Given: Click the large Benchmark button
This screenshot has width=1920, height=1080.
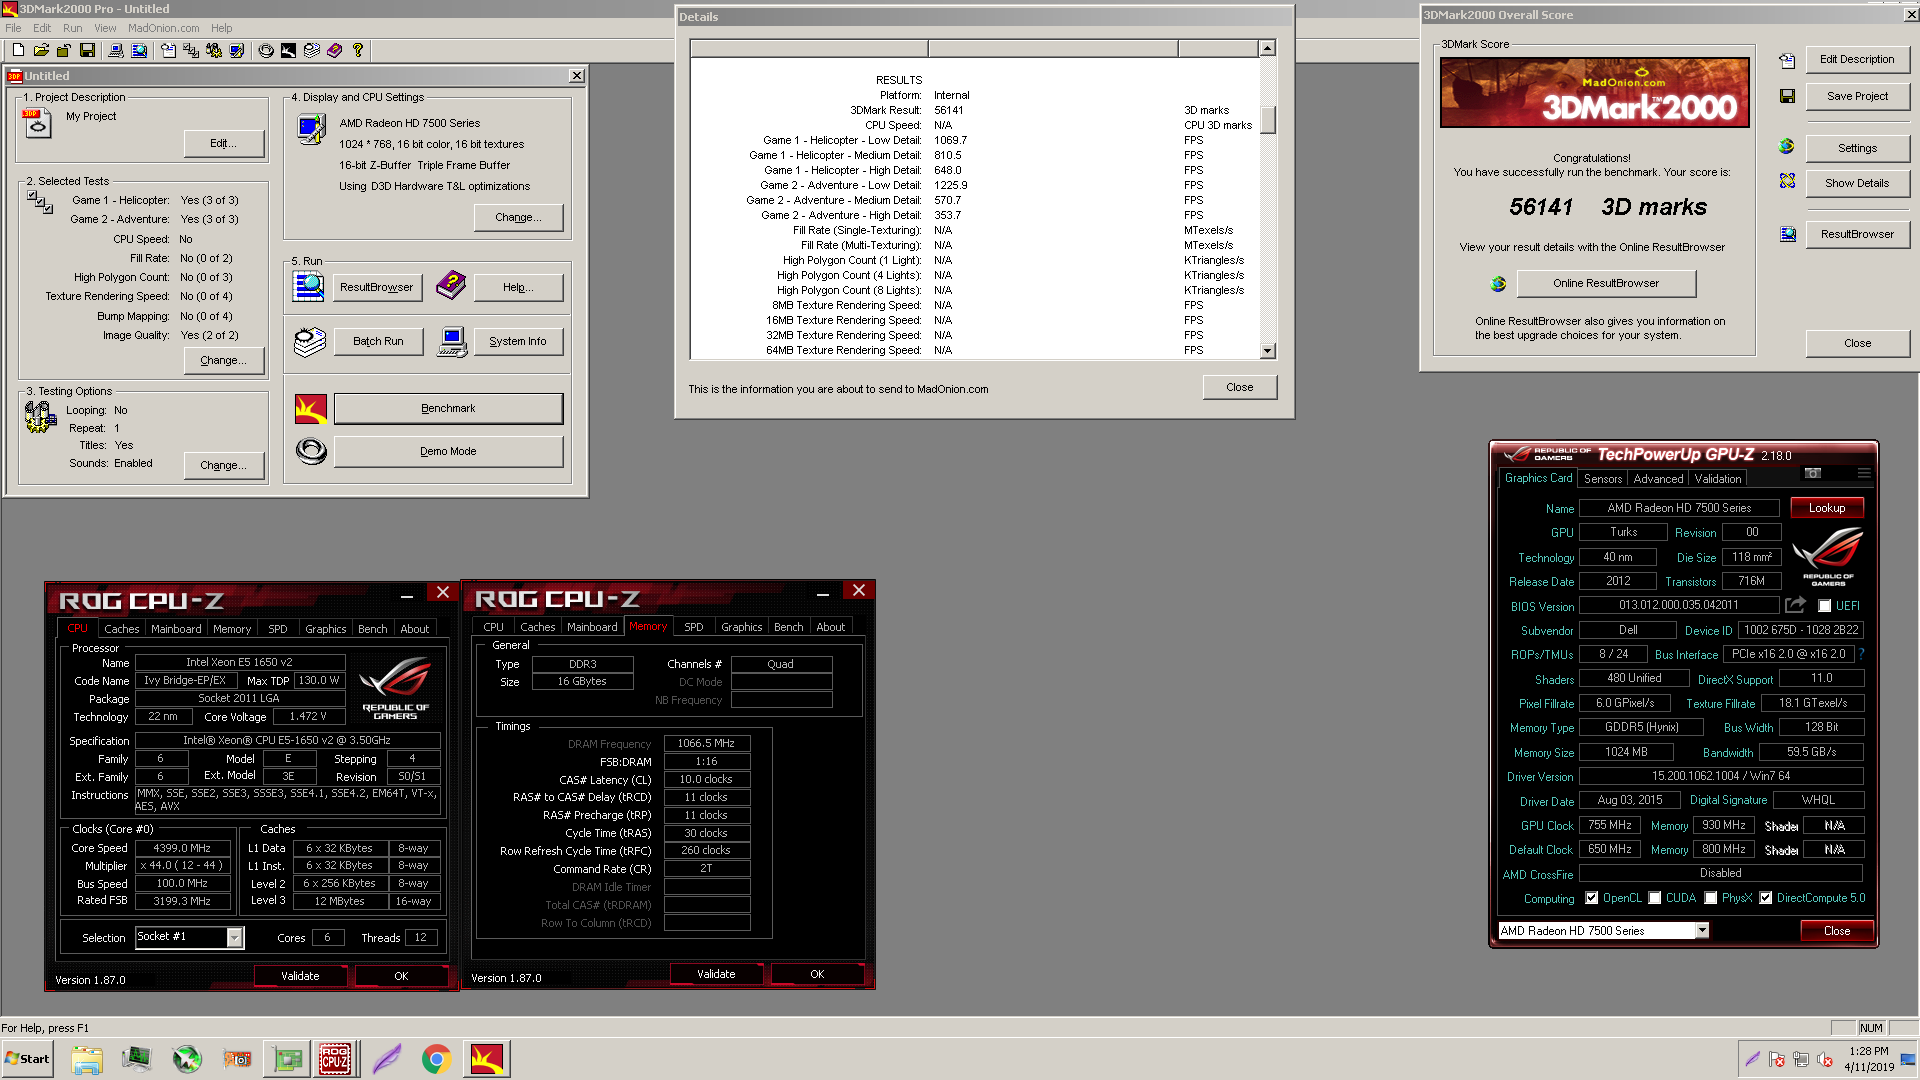Looking at the screenshot, I should tap(448, 408).
